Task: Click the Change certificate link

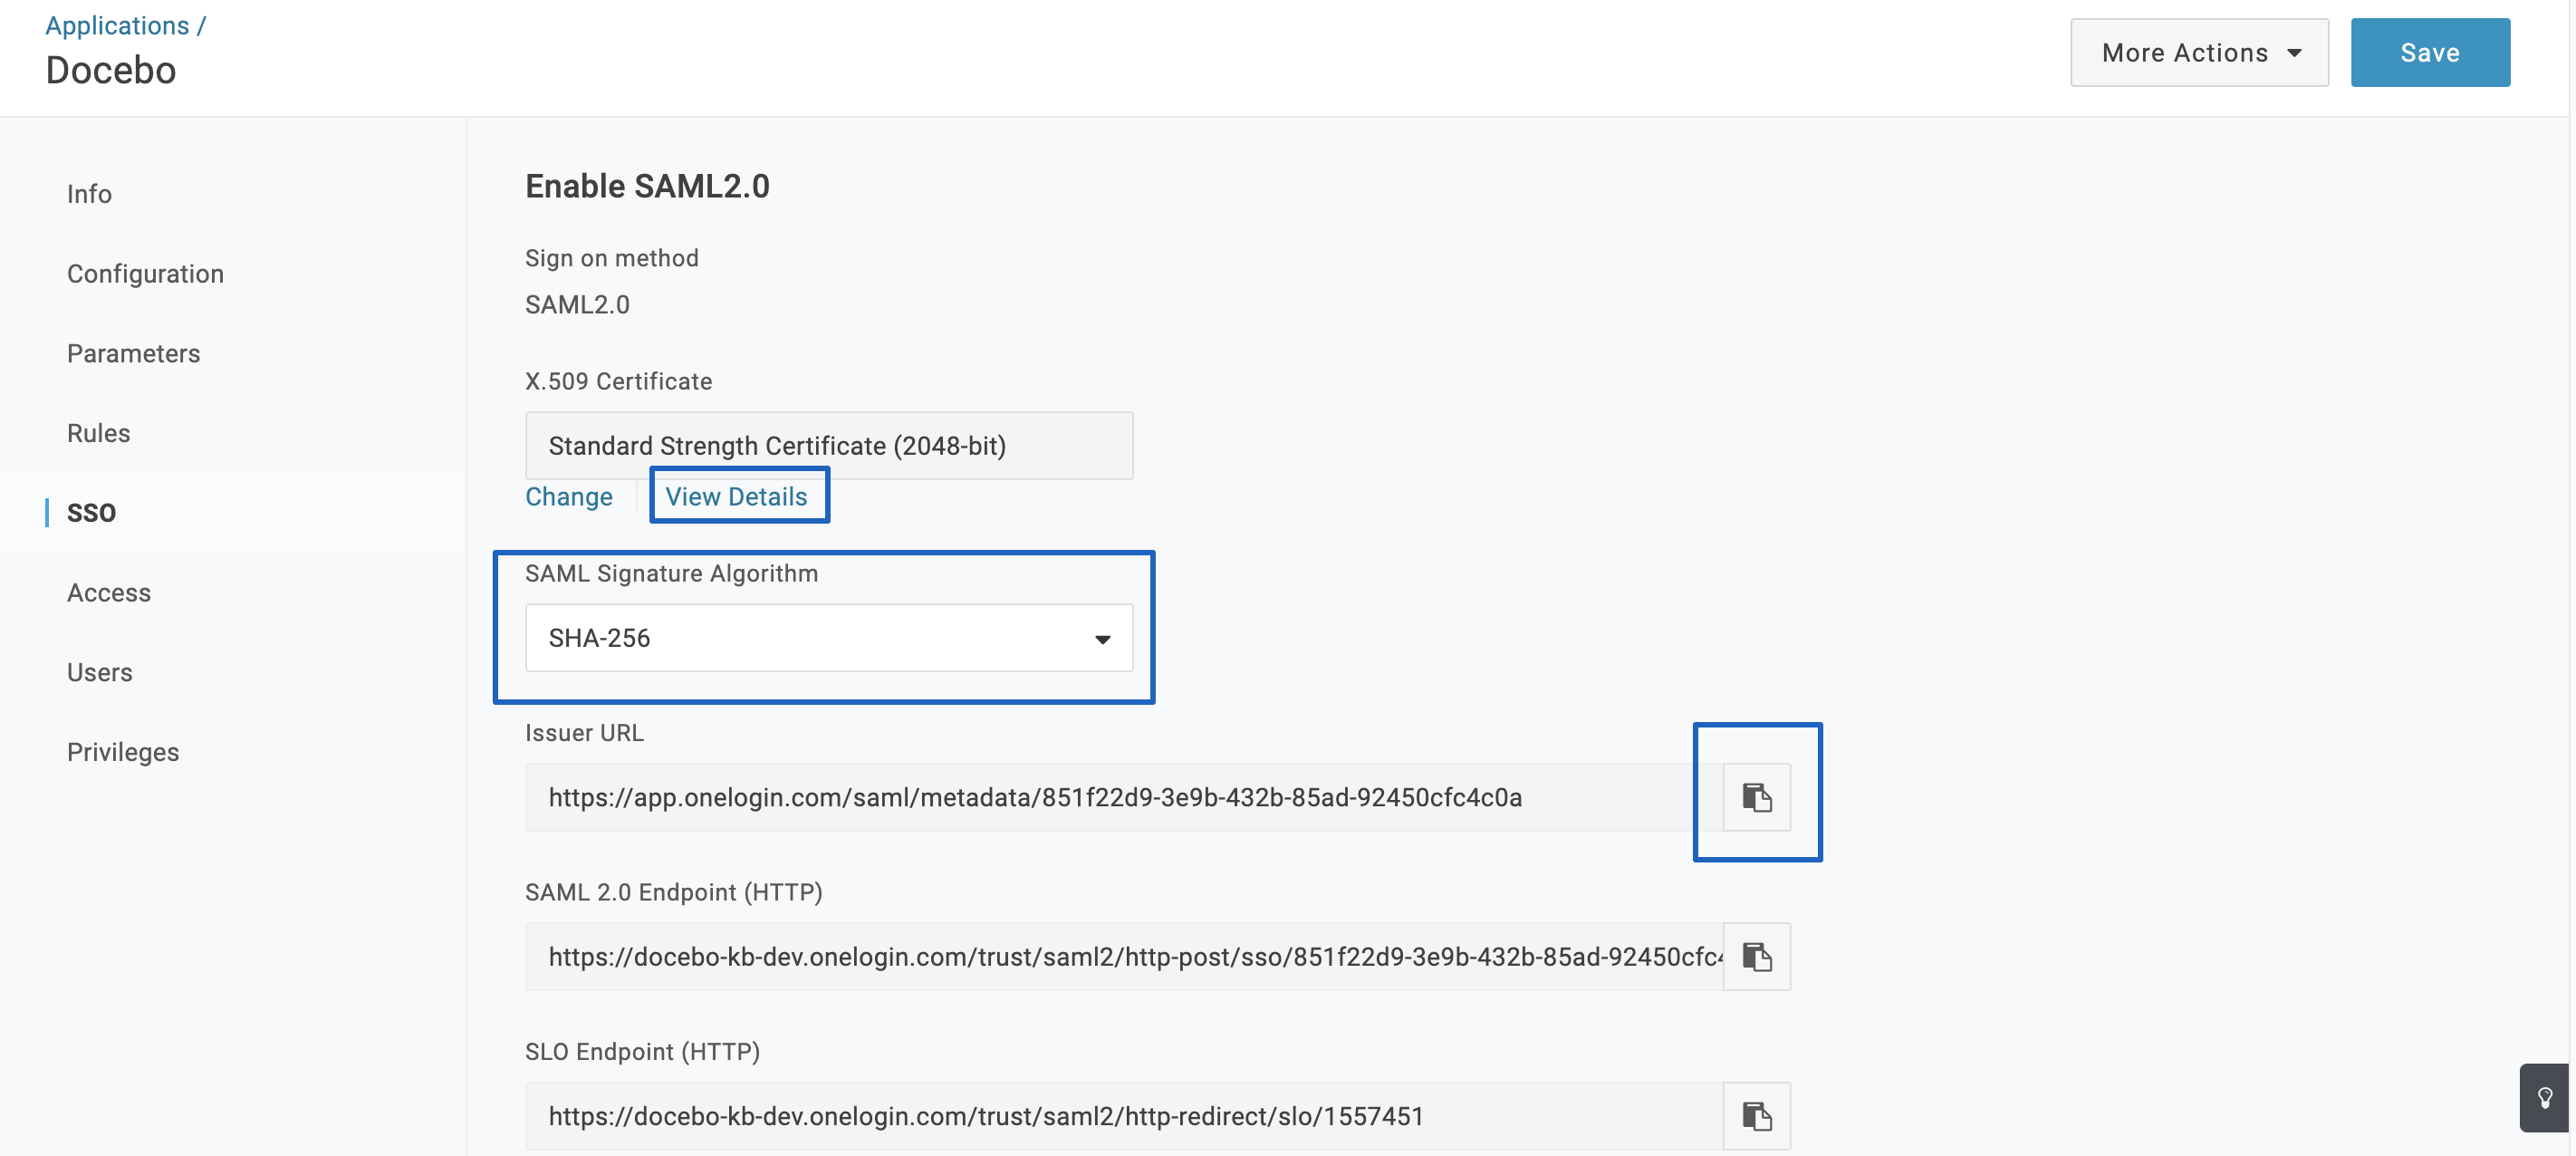Action: [x=569, y=497]
